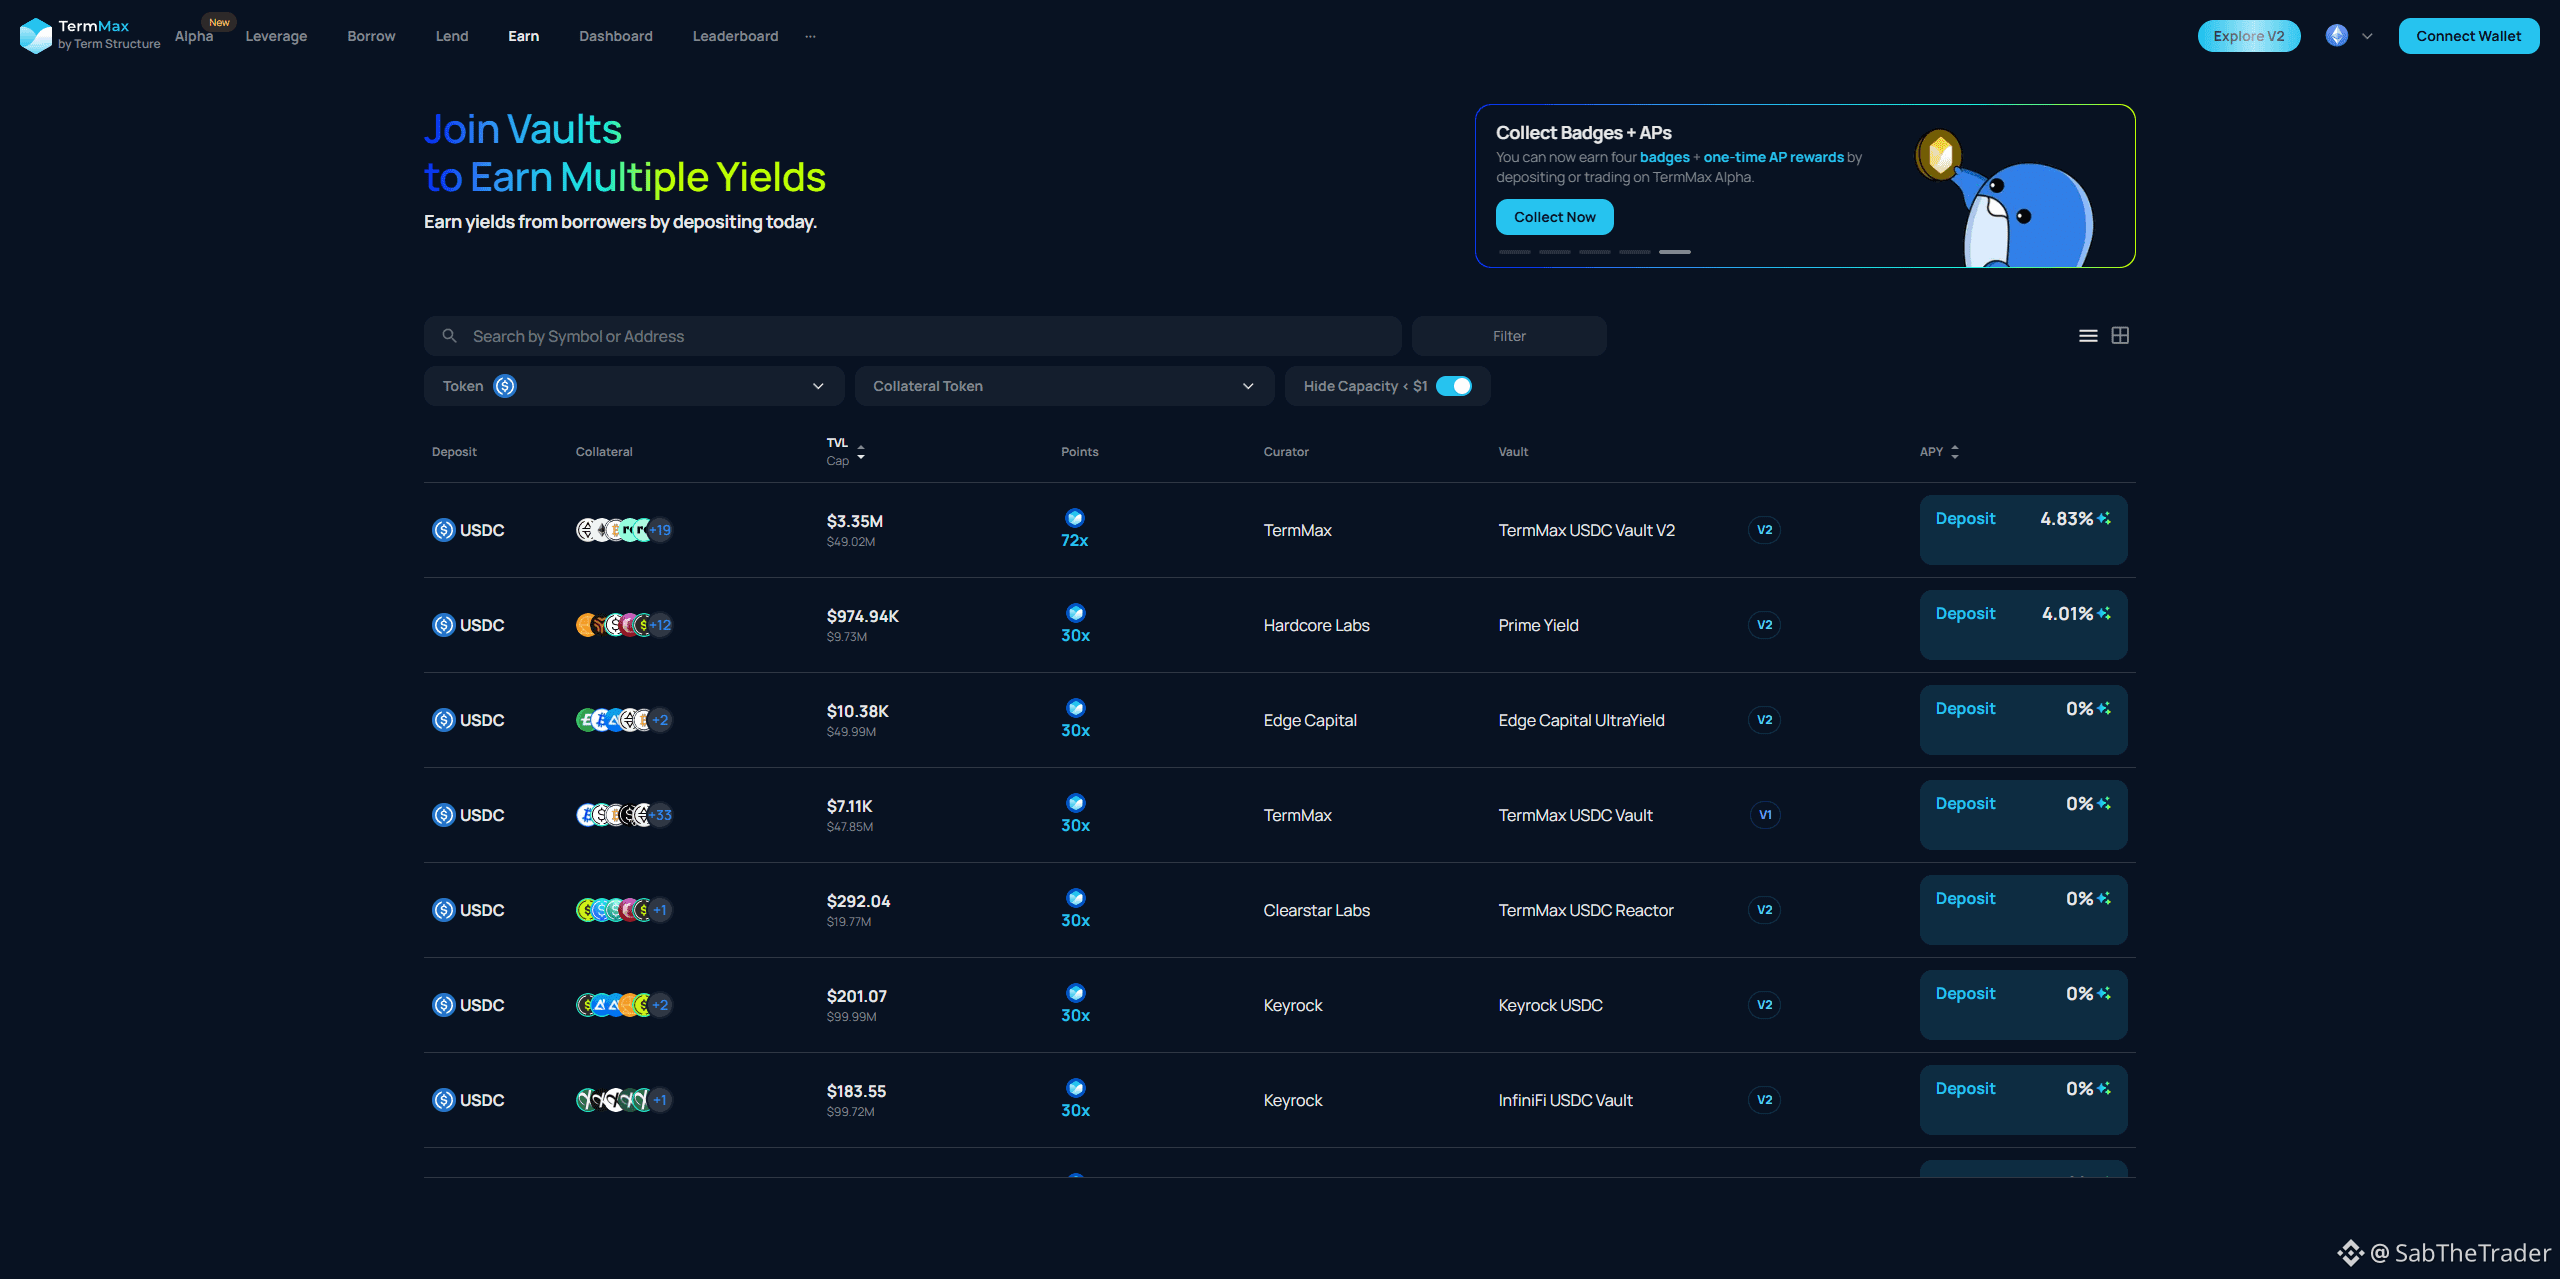Click the Hardcore Labs 30x points icon
The height and width of the screenshot is (1279, 2560).
(1076, 613)
